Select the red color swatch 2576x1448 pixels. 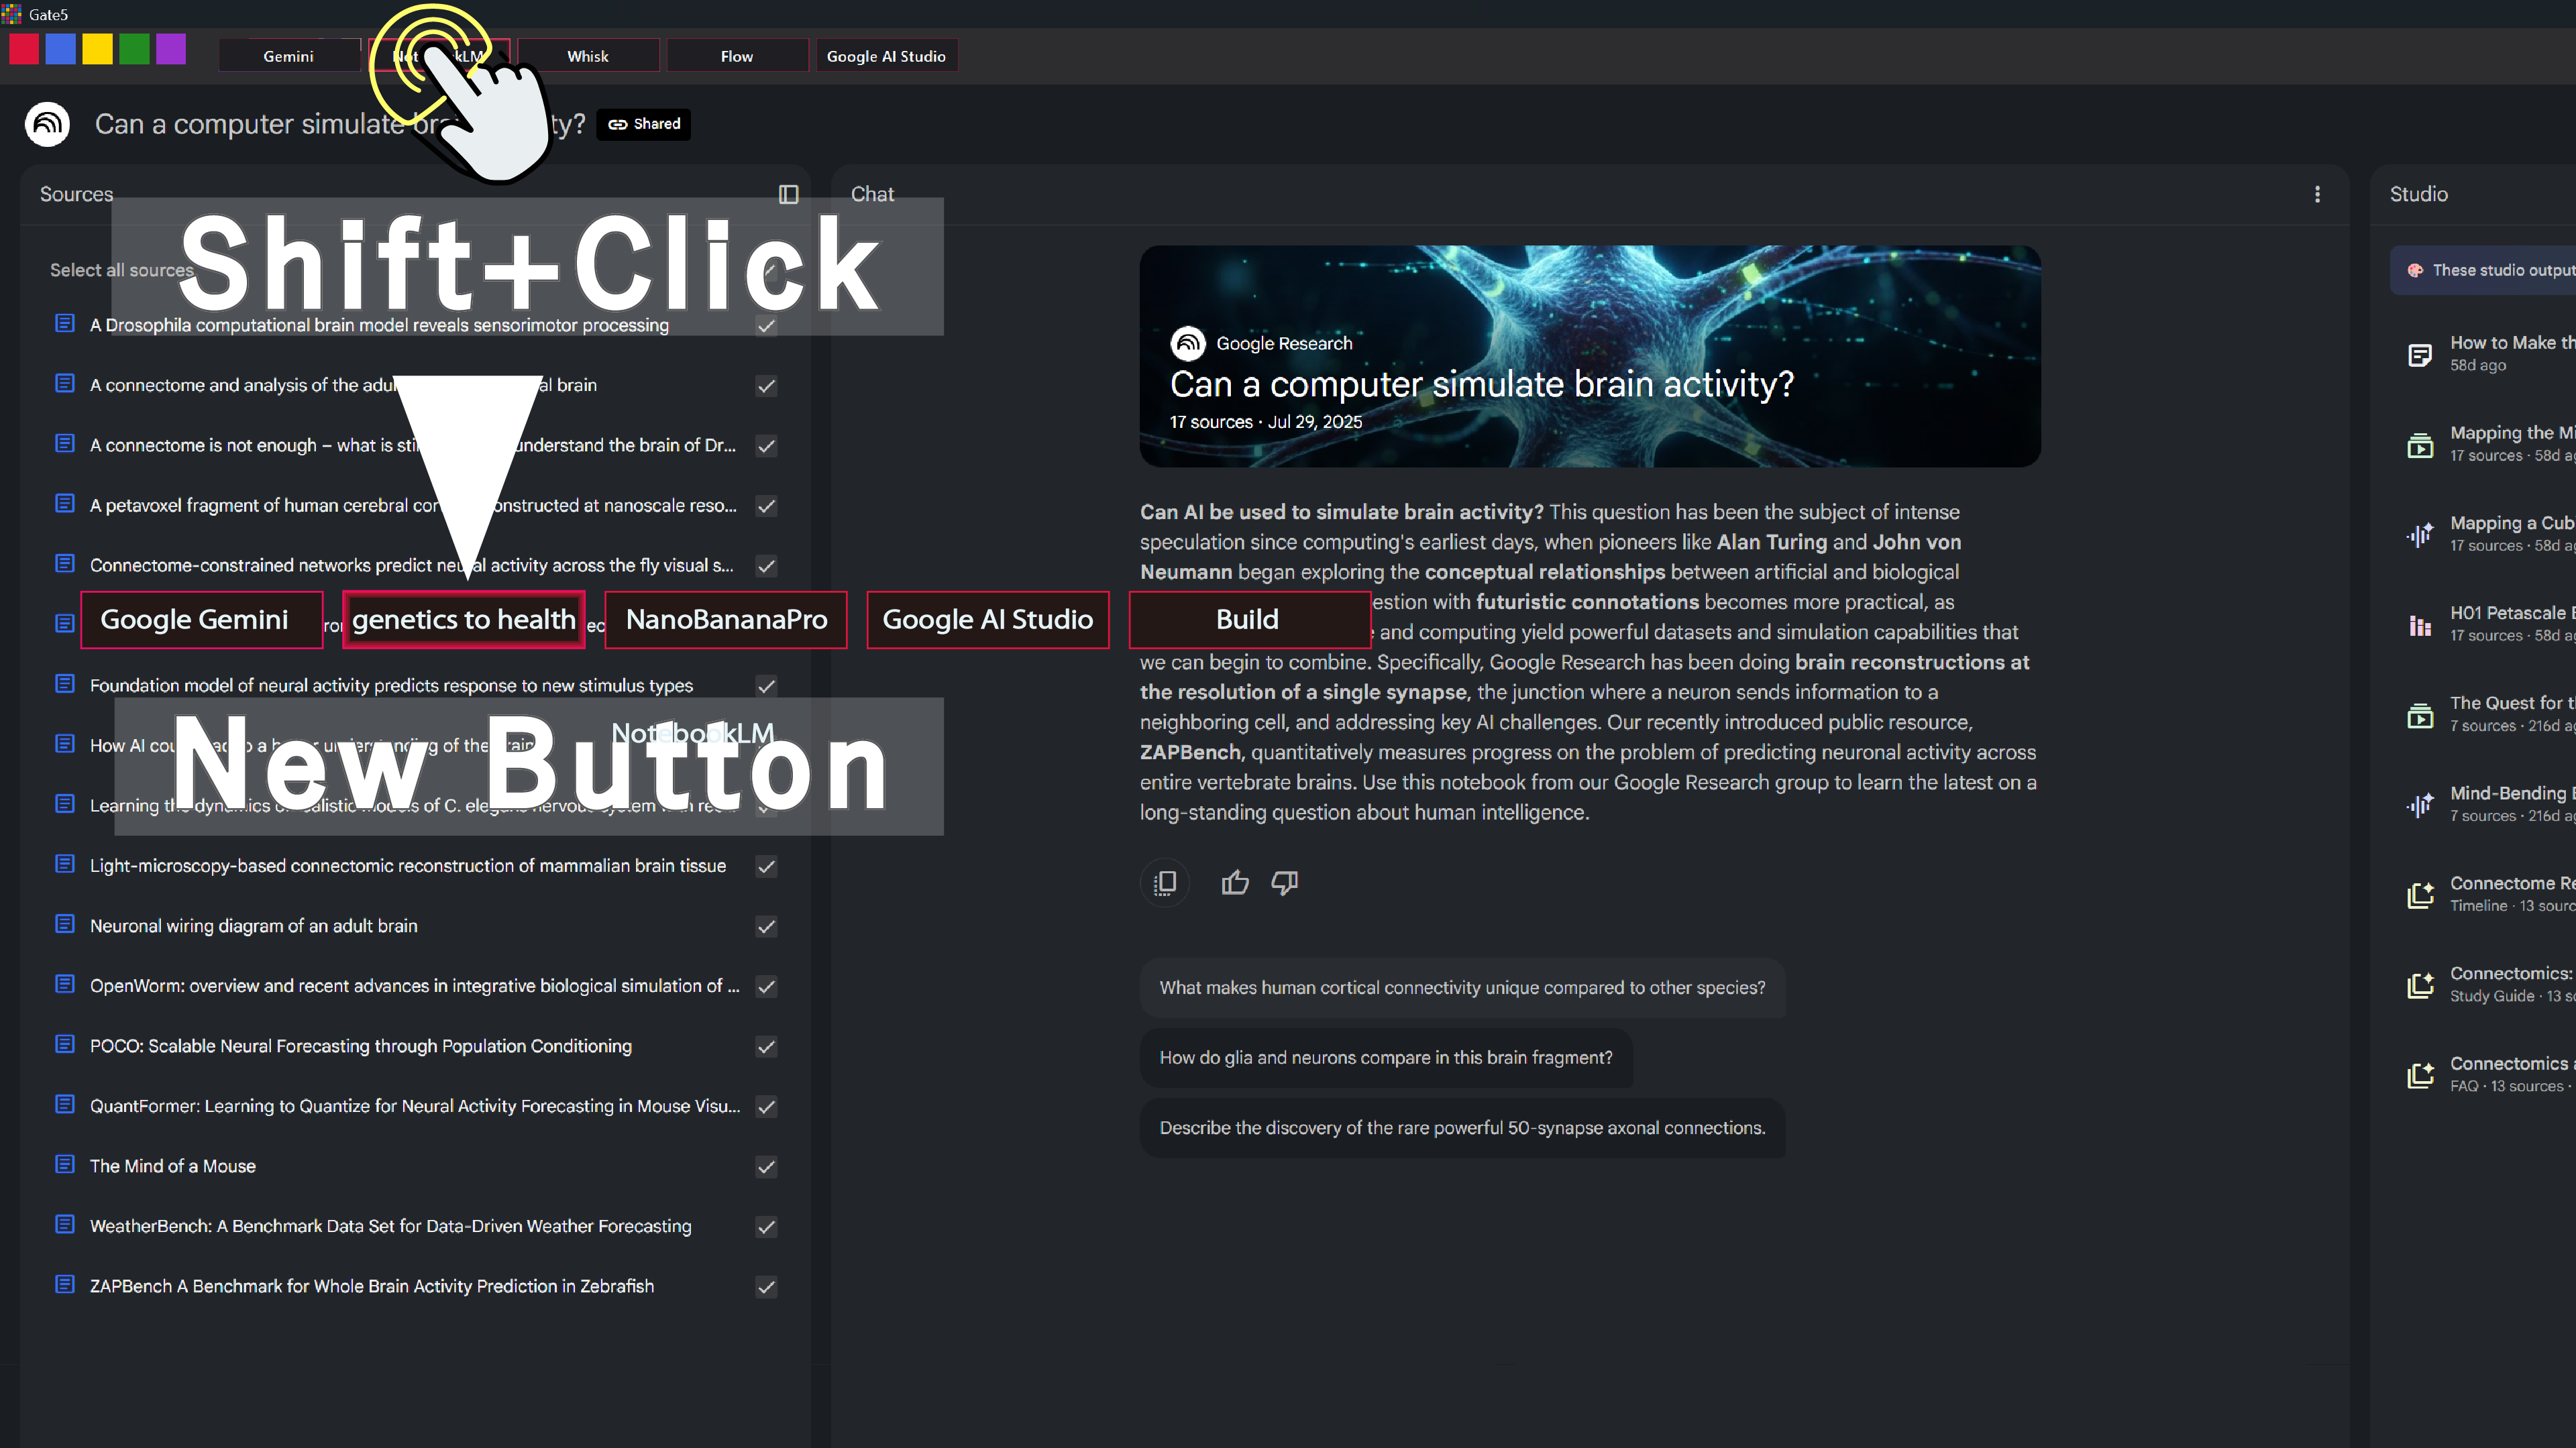pos(24,49)
